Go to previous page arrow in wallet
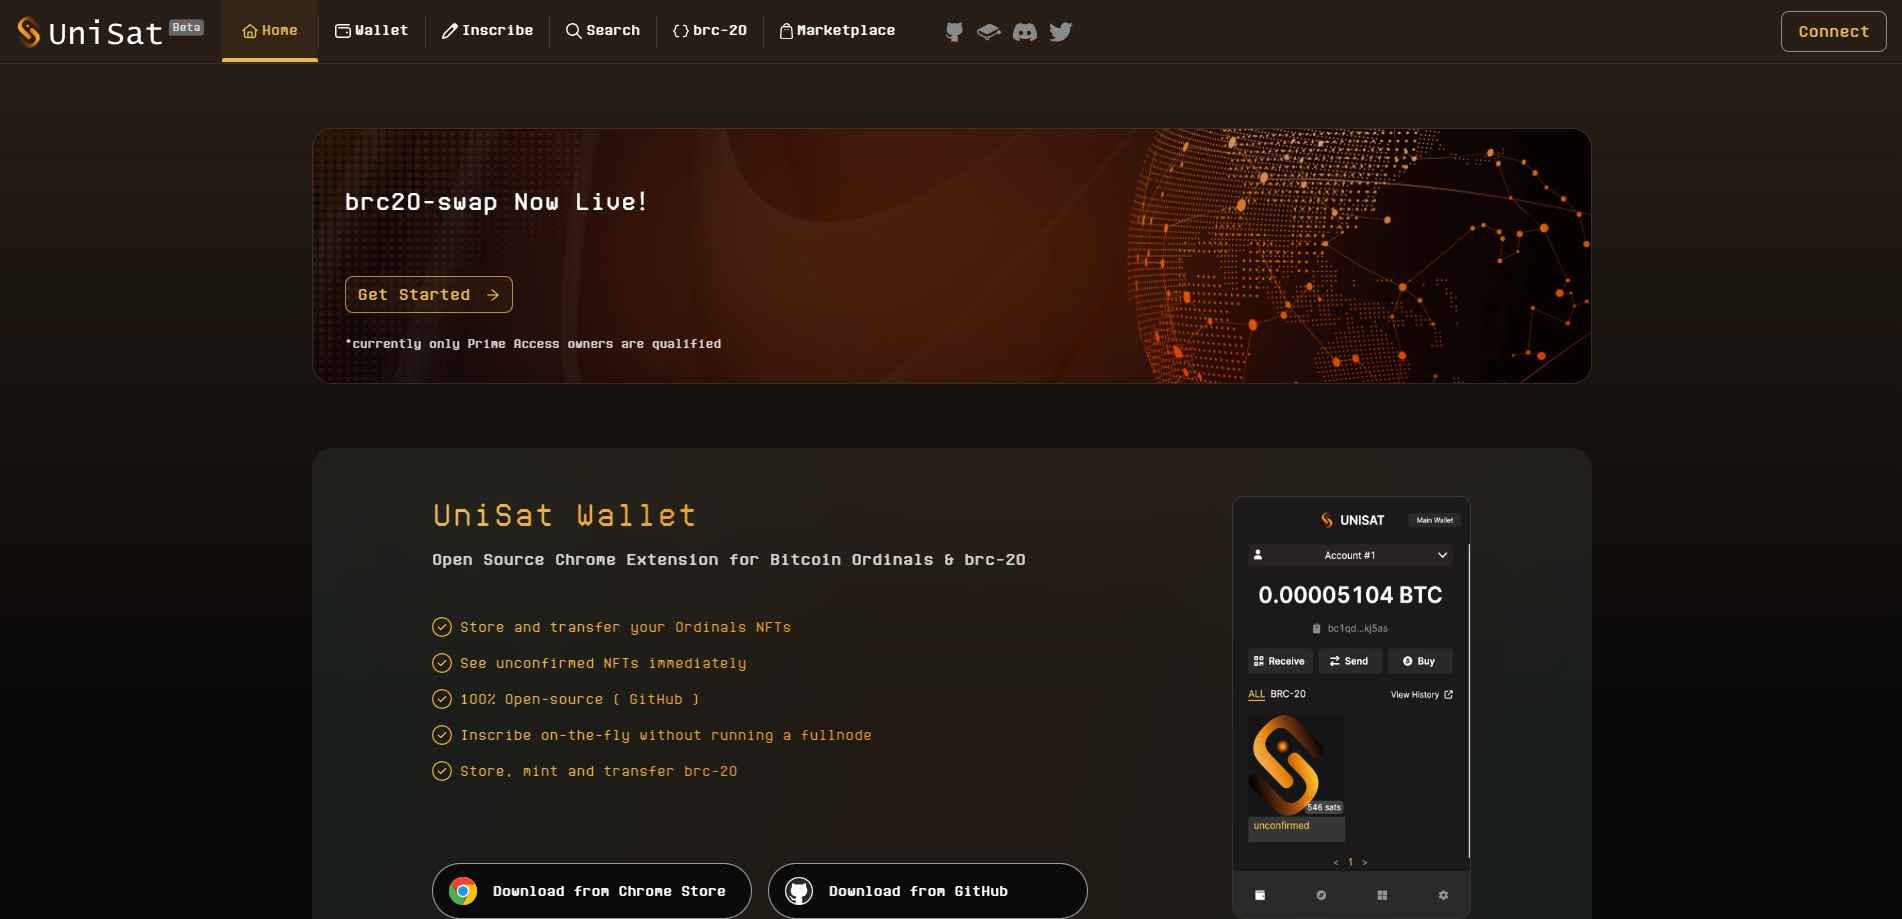Image resolution: width=1902 pixels, height=919 pixels. pos(1336,862)
